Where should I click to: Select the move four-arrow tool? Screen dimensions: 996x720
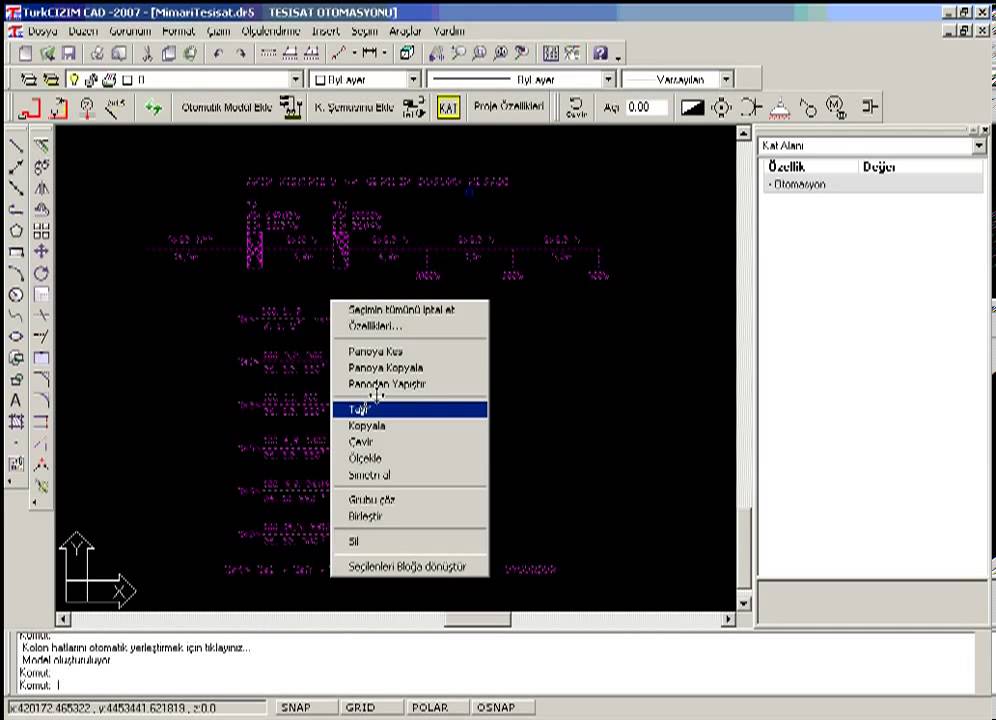(41, 252)
